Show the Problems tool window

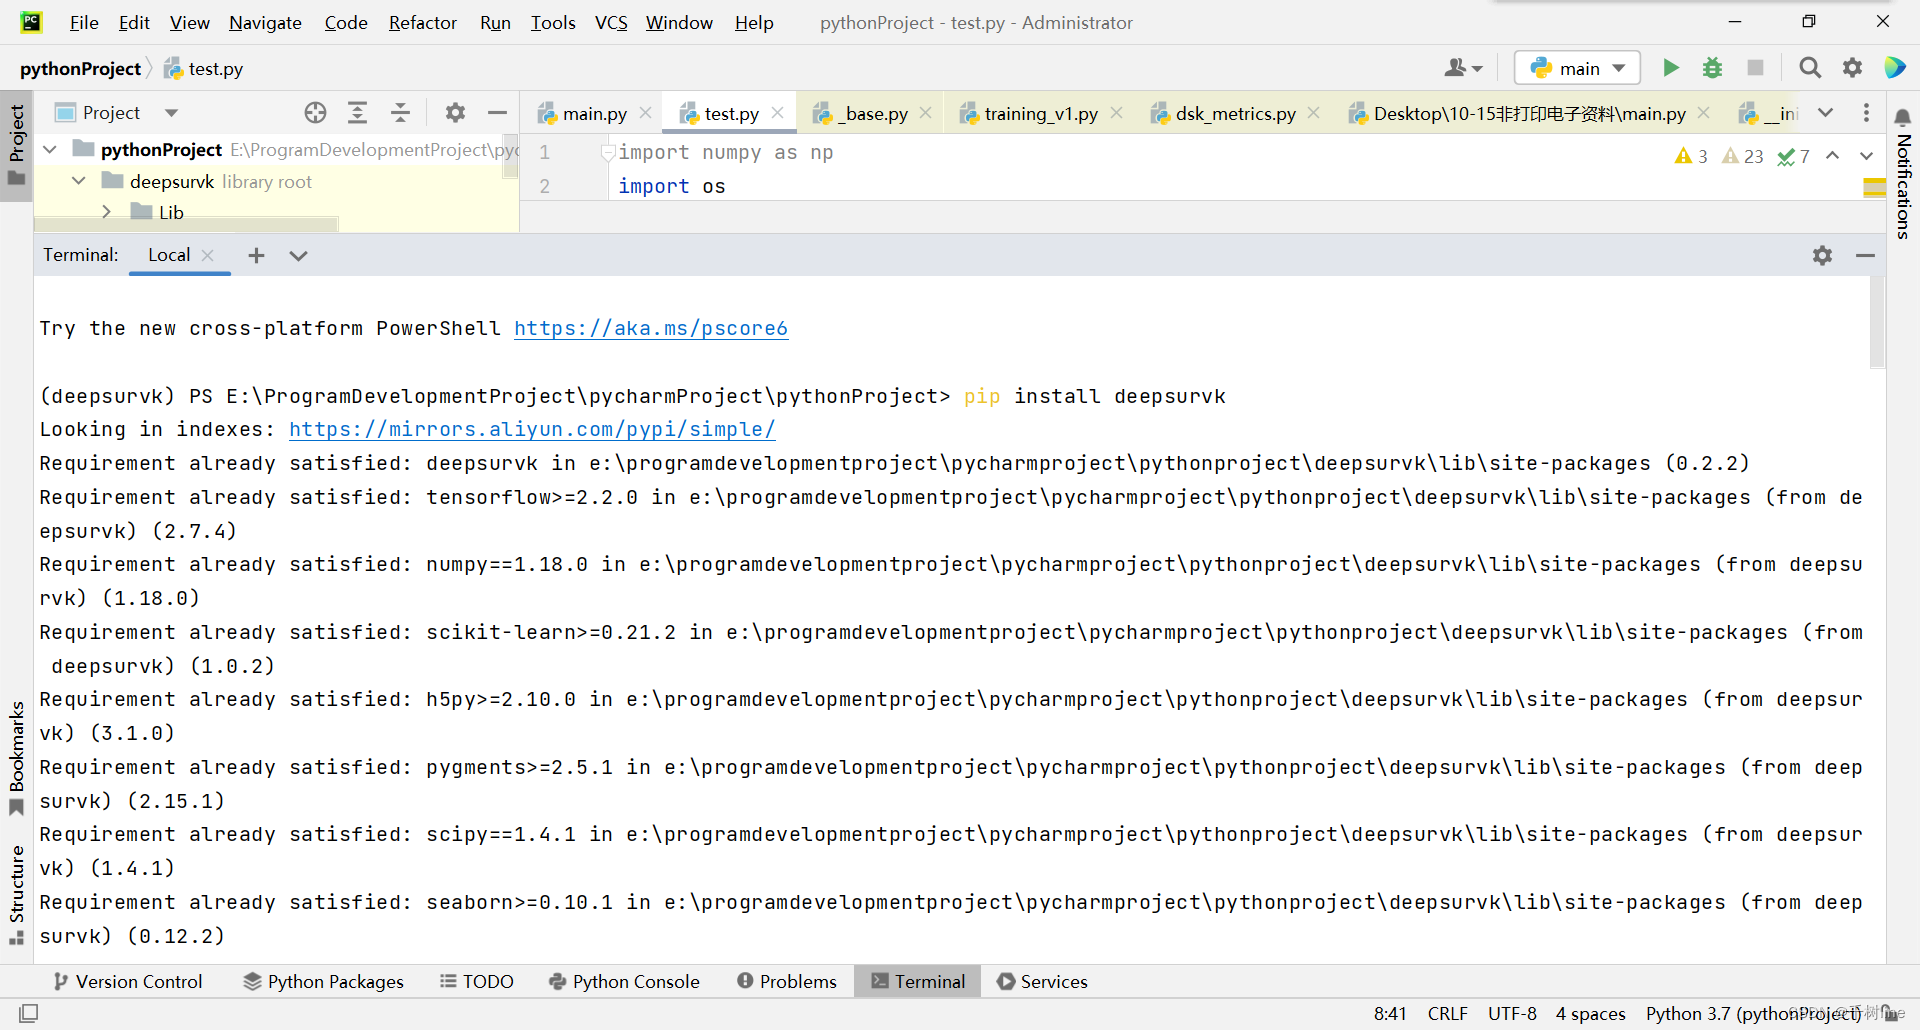tap(787, 981)
